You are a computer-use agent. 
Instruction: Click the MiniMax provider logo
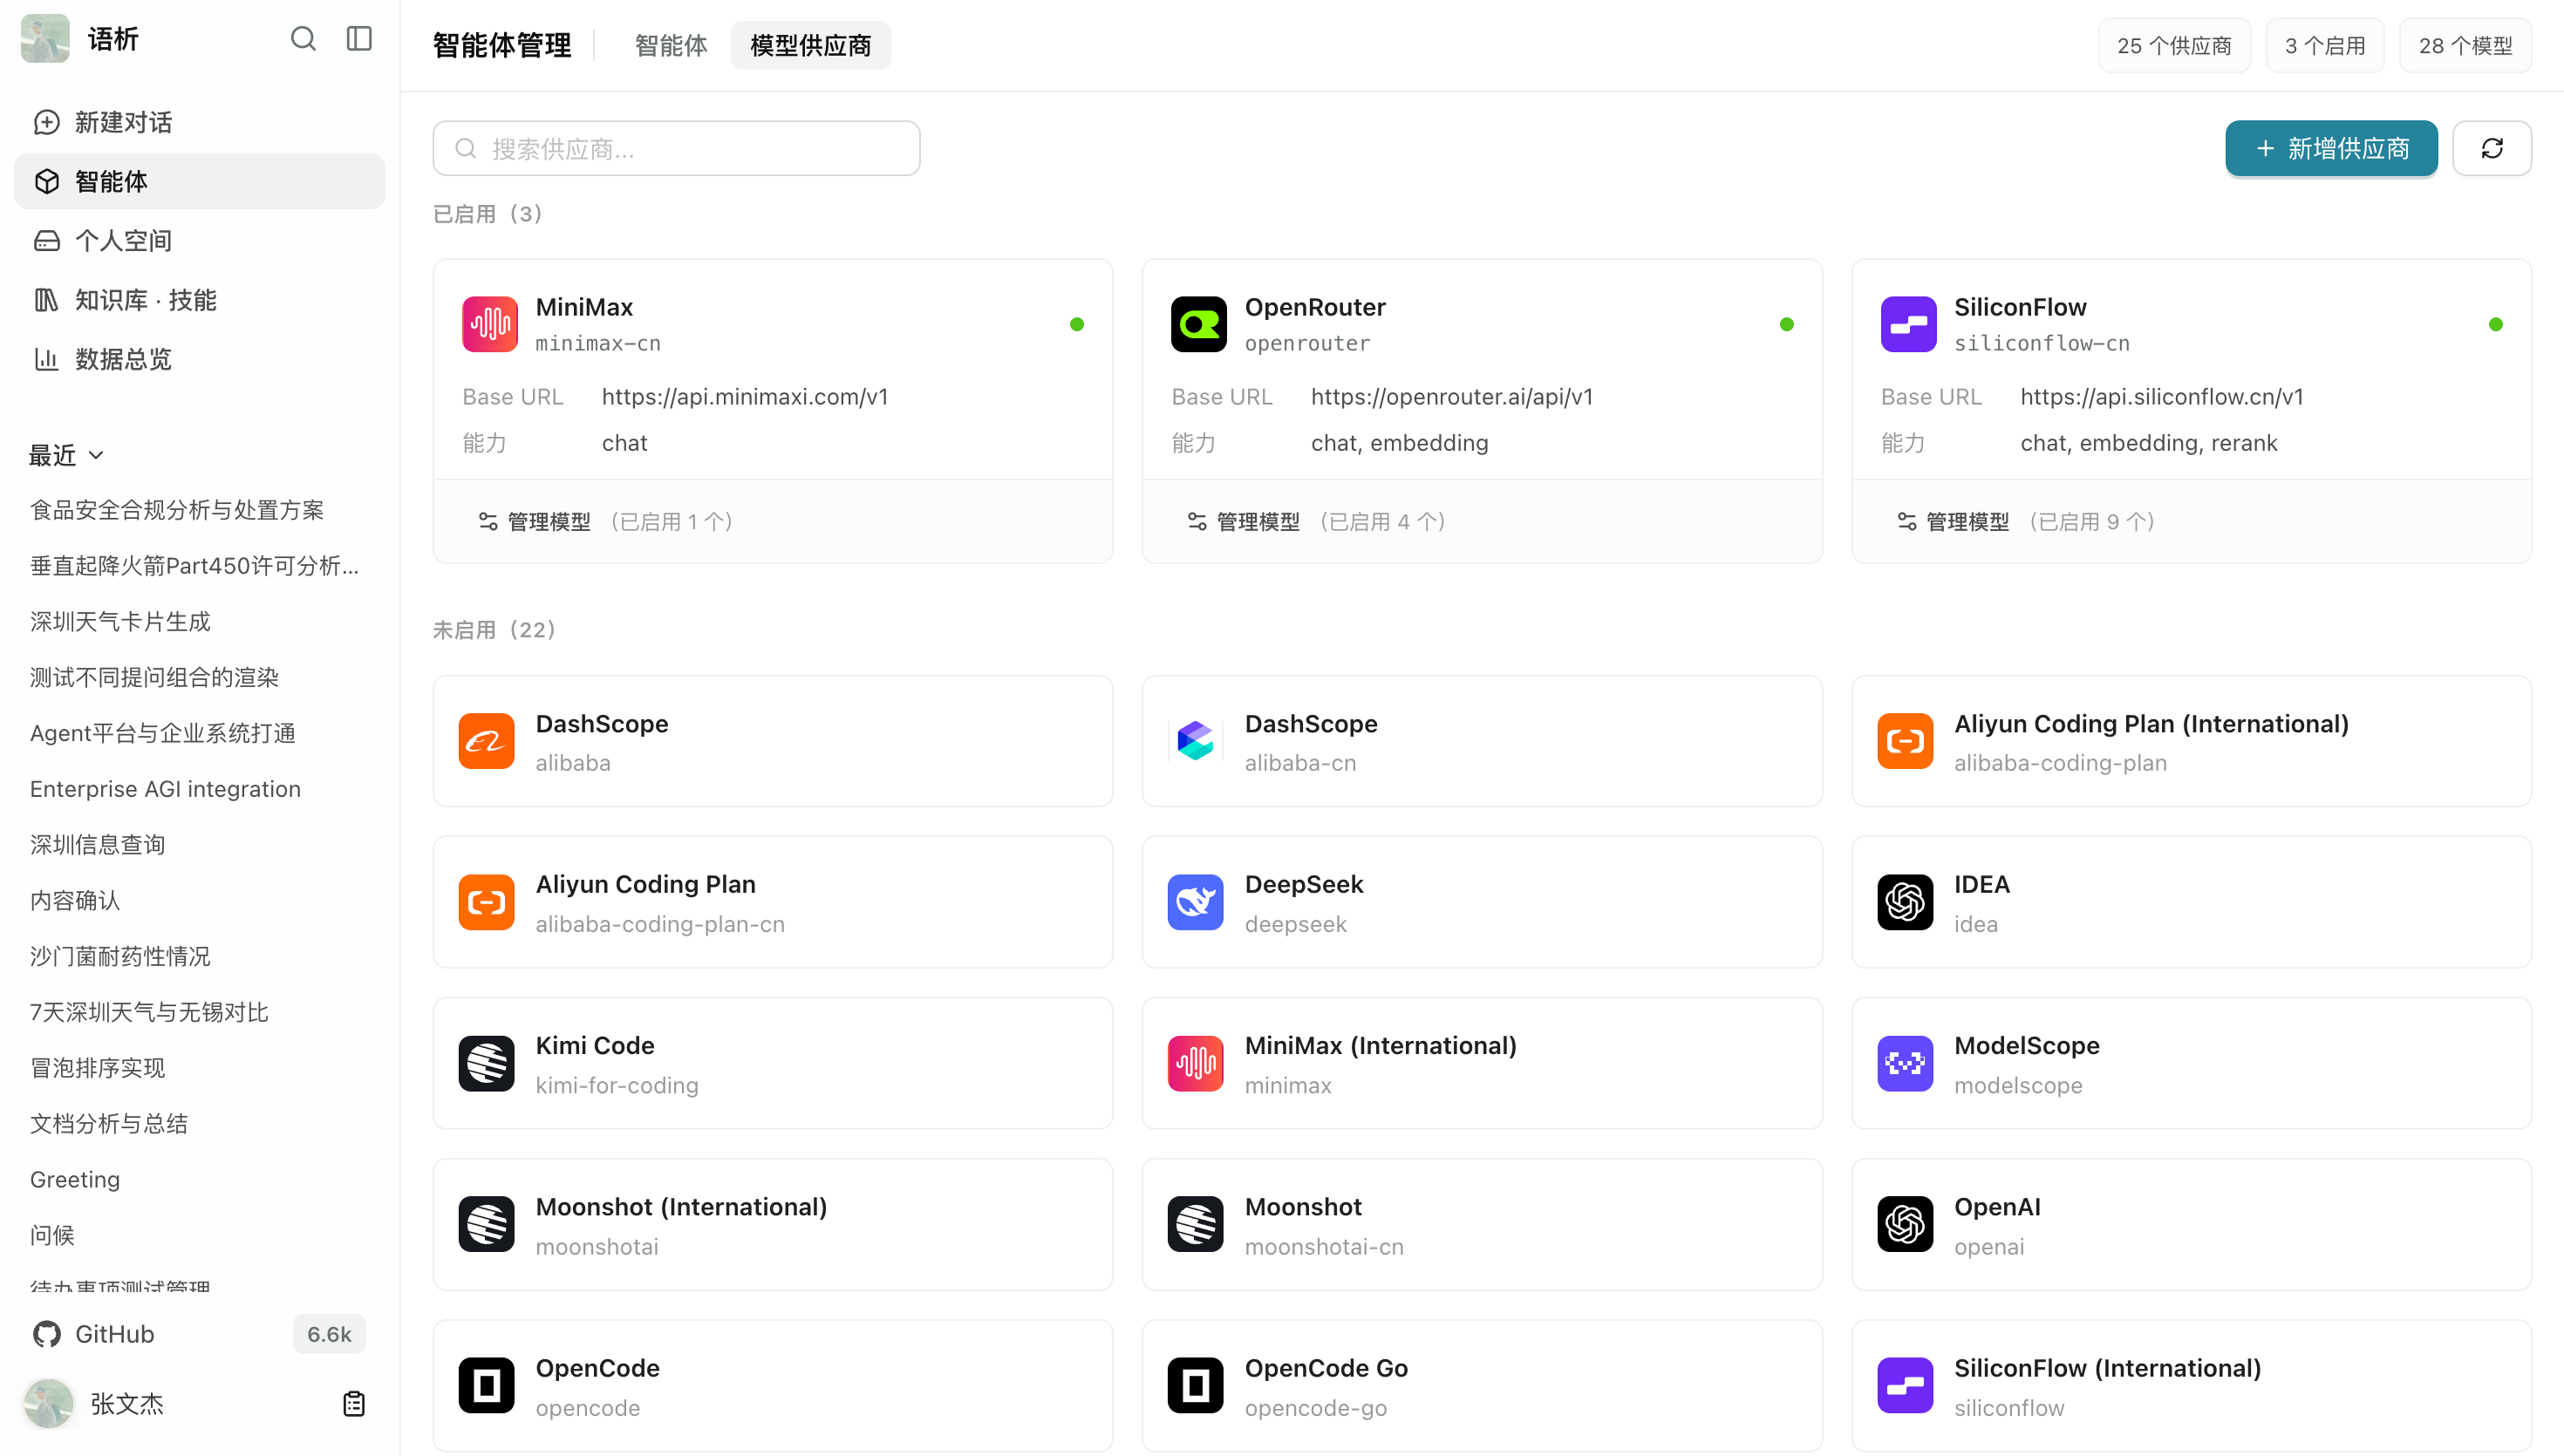tap(490, 324)
